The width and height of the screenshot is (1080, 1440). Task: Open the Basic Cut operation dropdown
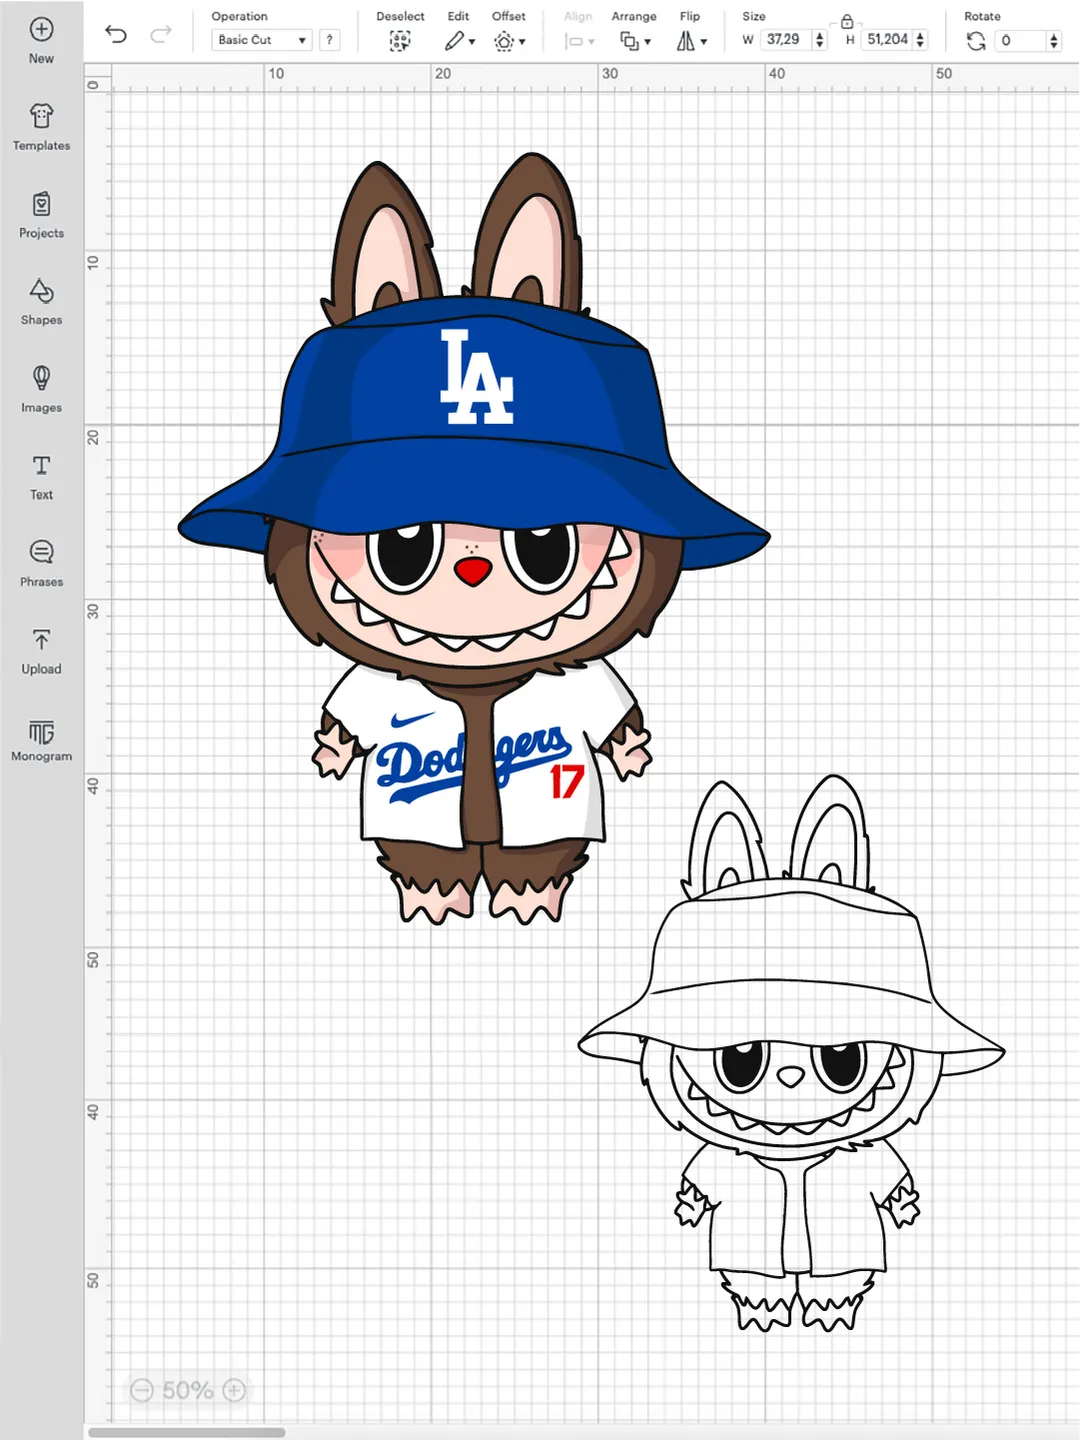pos(258,40)
